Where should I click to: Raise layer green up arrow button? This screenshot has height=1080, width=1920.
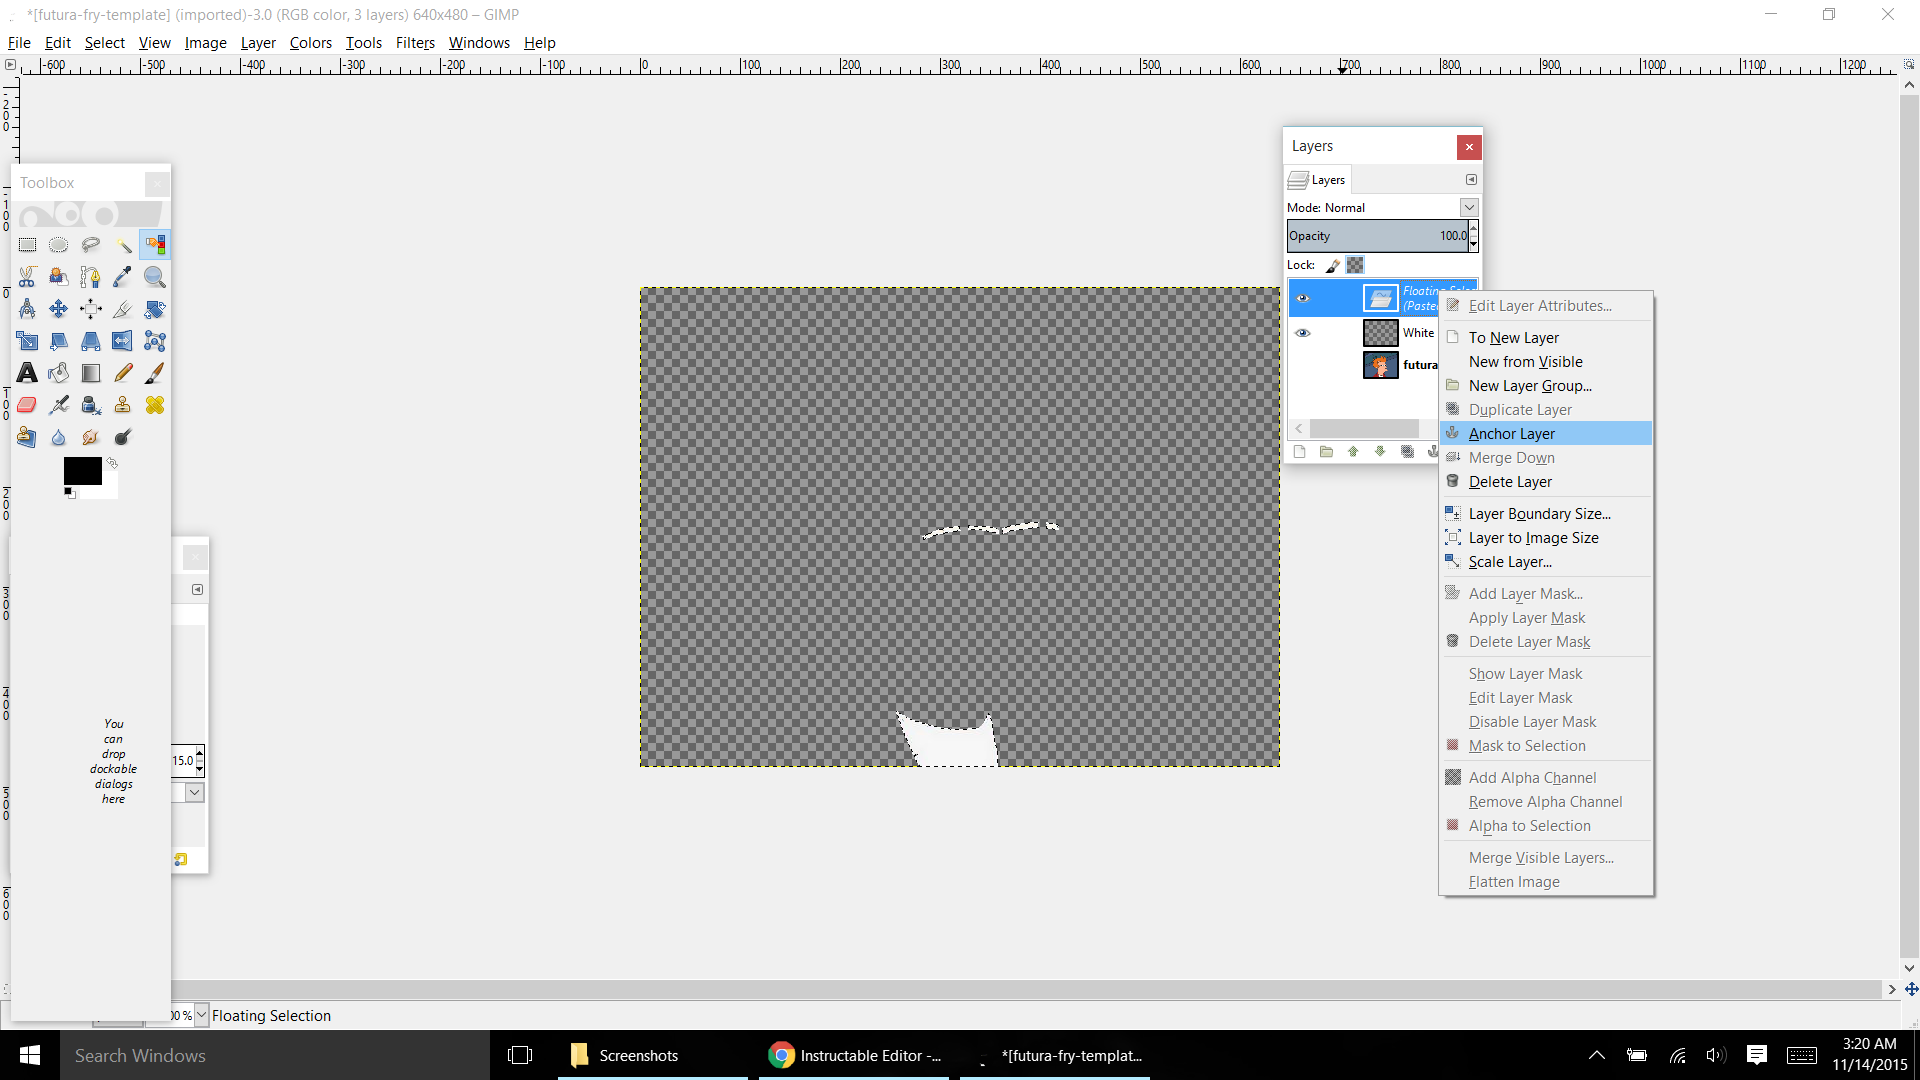pos(1353,452)
